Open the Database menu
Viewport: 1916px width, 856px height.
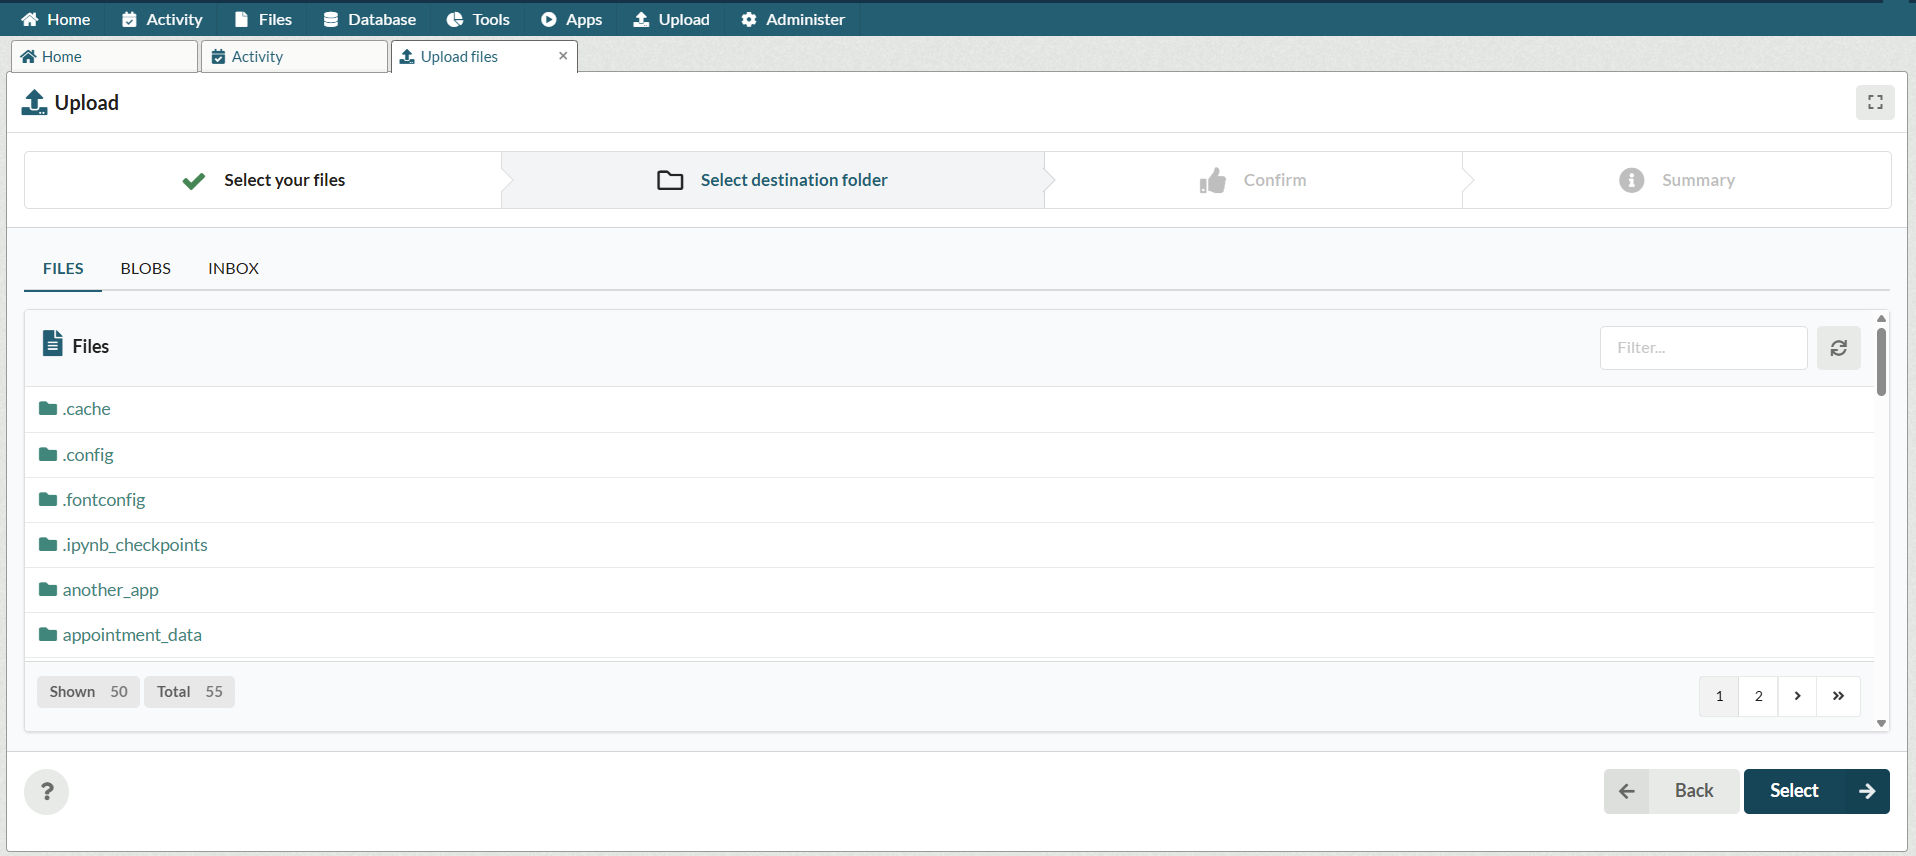click(369, 19)
